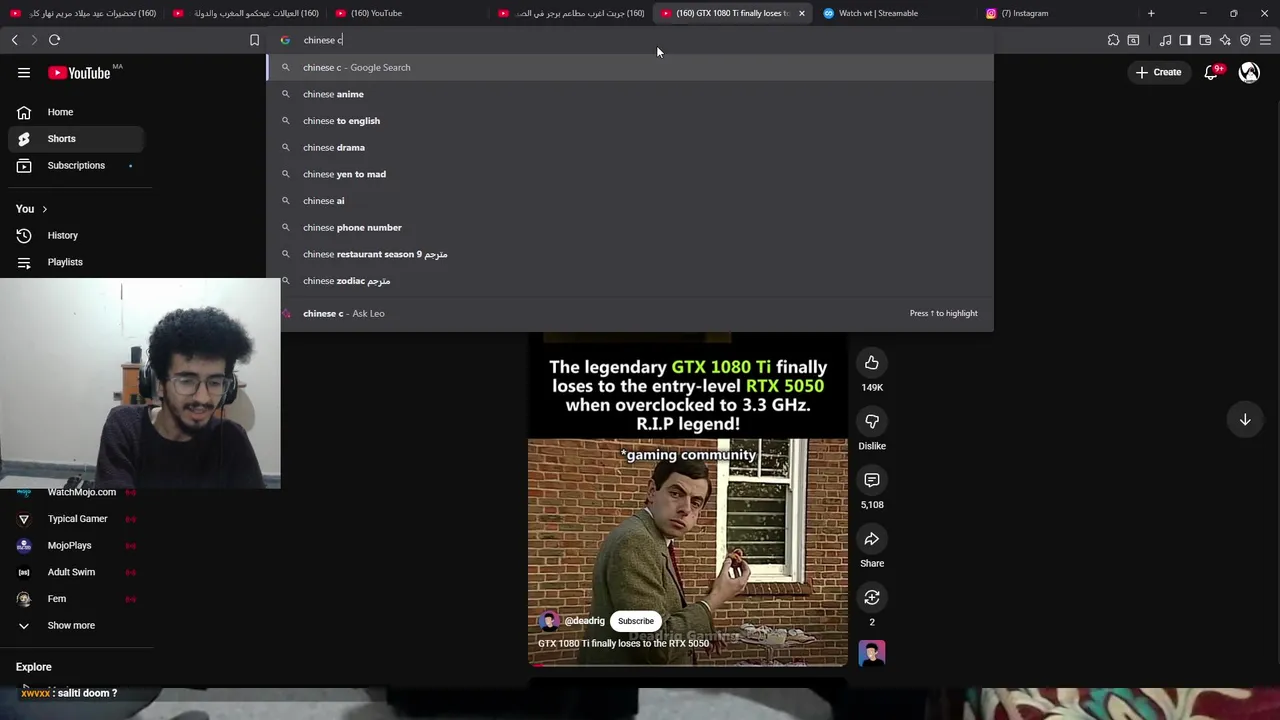
Task: Select the 'chinese to english' suggestion
Action: (x=630, y=121)
